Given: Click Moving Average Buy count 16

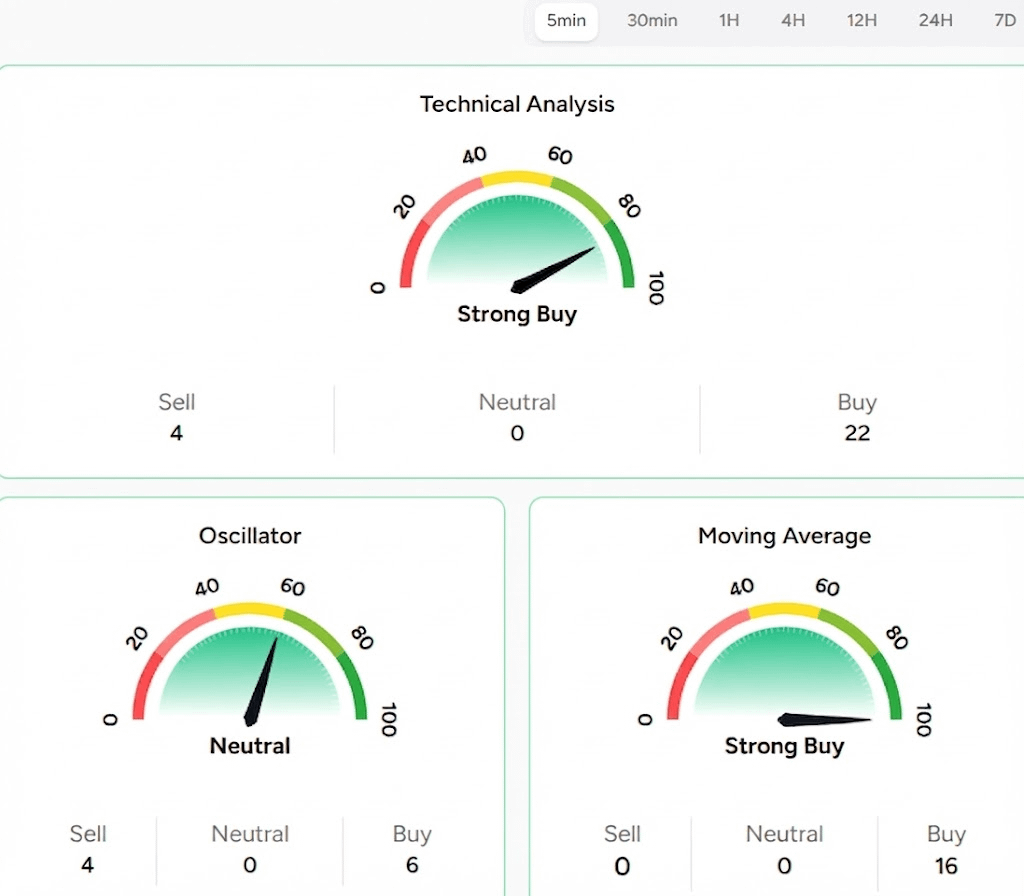Looking at the screenshot, I should (x=946, y=866).
